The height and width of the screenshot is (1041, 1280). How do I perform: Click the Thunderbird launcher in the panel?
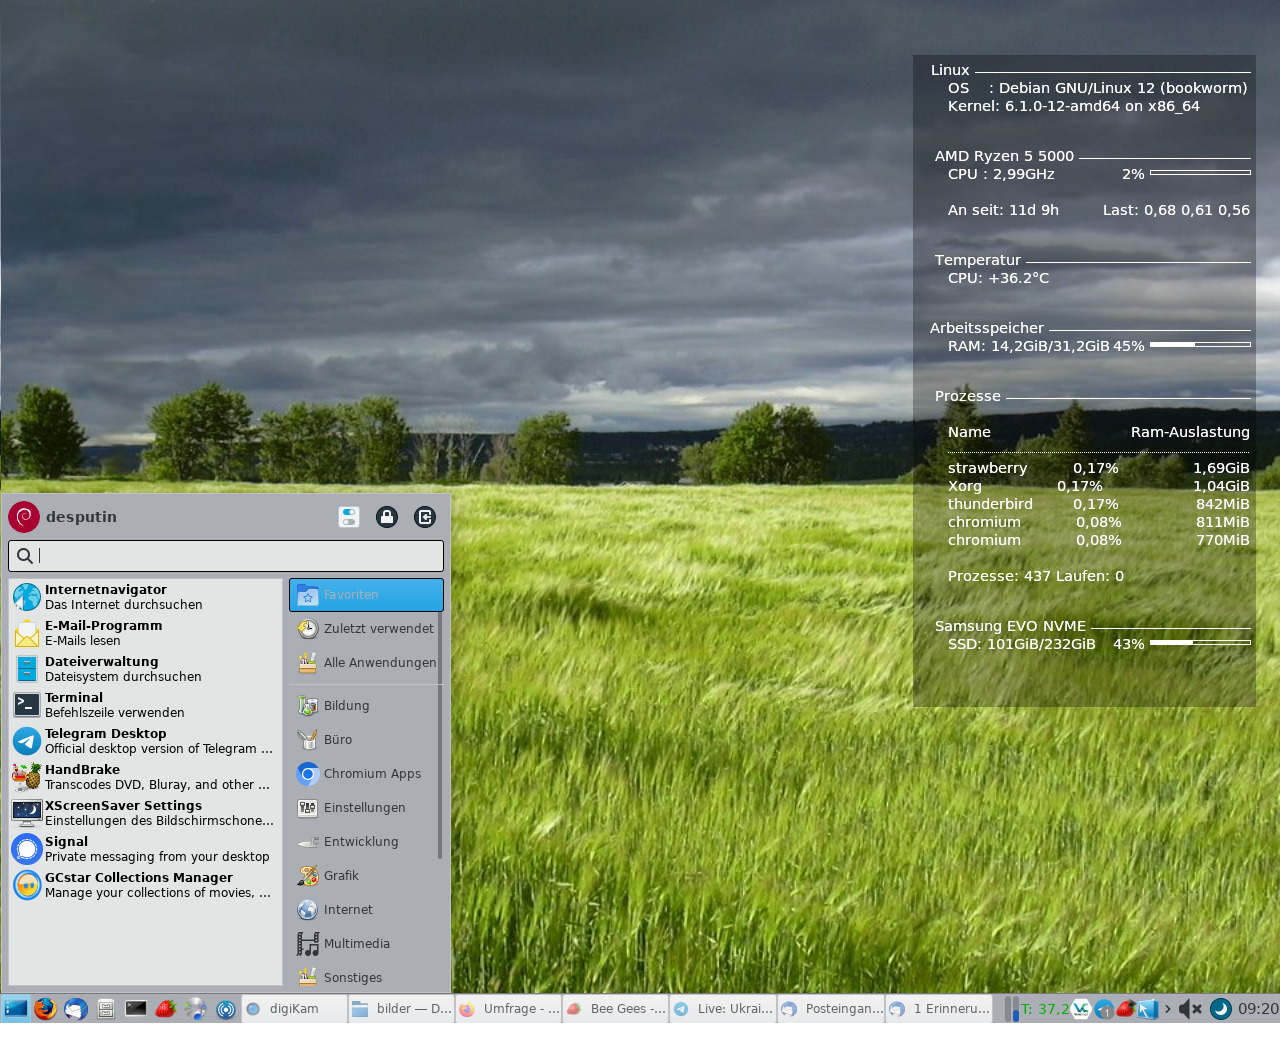[x=76, y=1009]
